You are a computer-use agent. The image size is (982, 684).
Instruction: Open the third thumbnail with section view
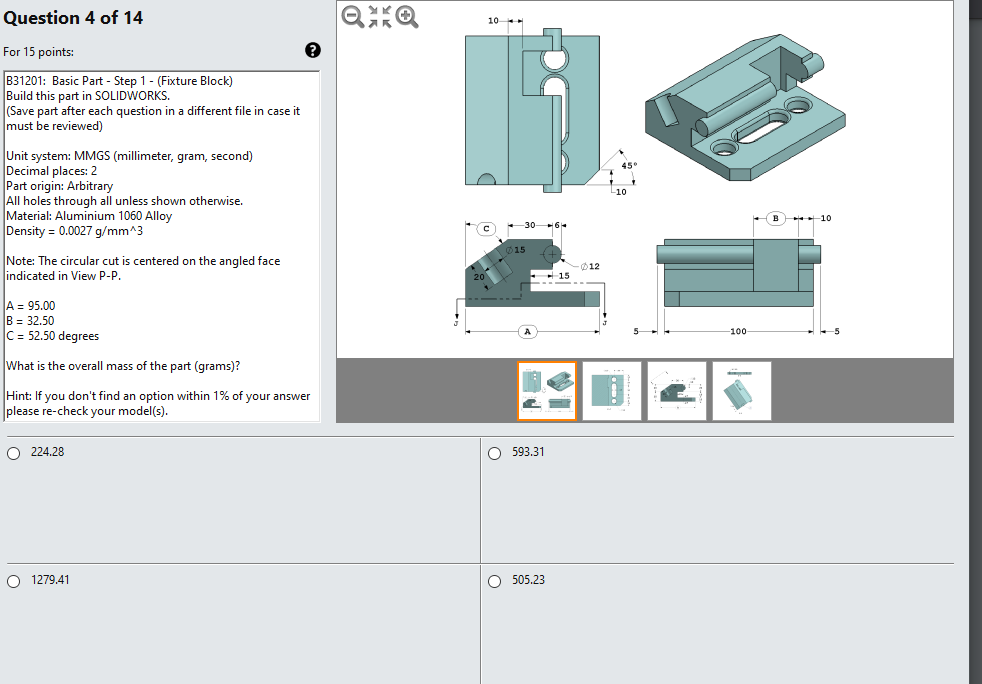(x=677, y=391)
